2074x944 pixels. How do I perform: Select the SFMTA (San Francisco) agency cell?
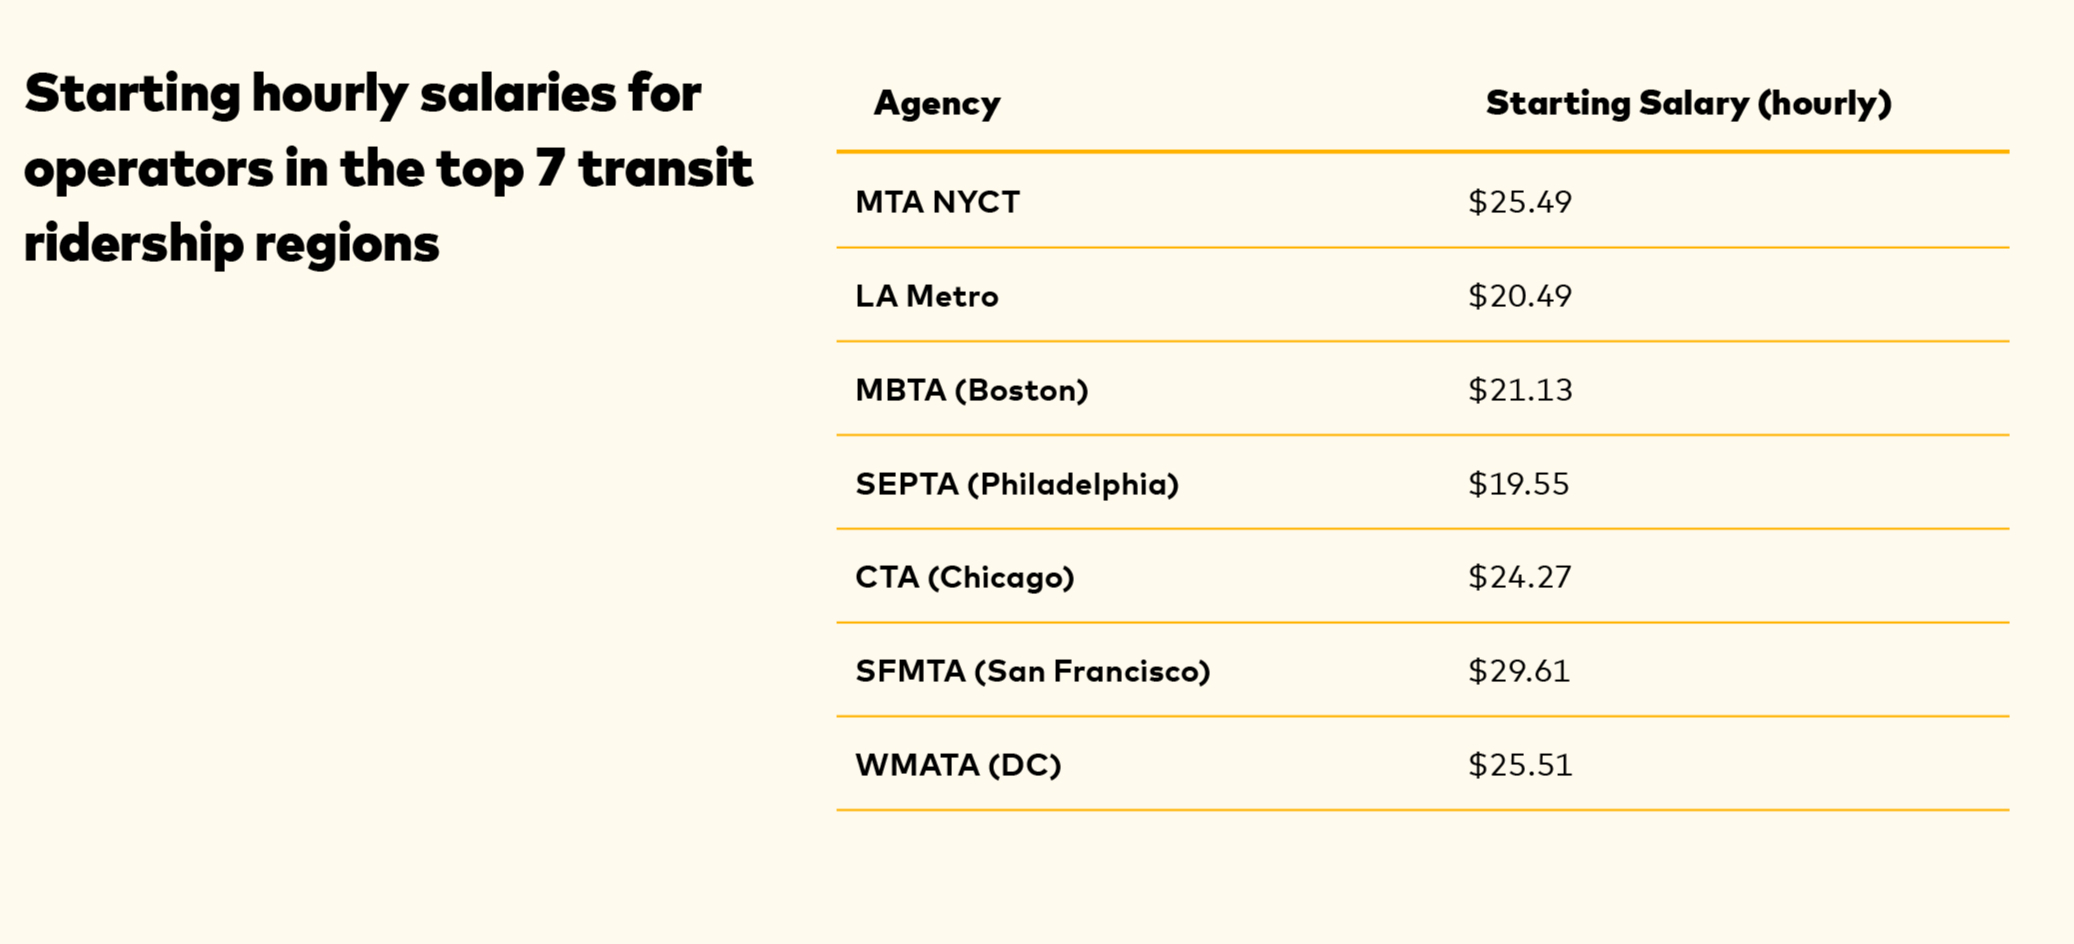pos(1032,671)
